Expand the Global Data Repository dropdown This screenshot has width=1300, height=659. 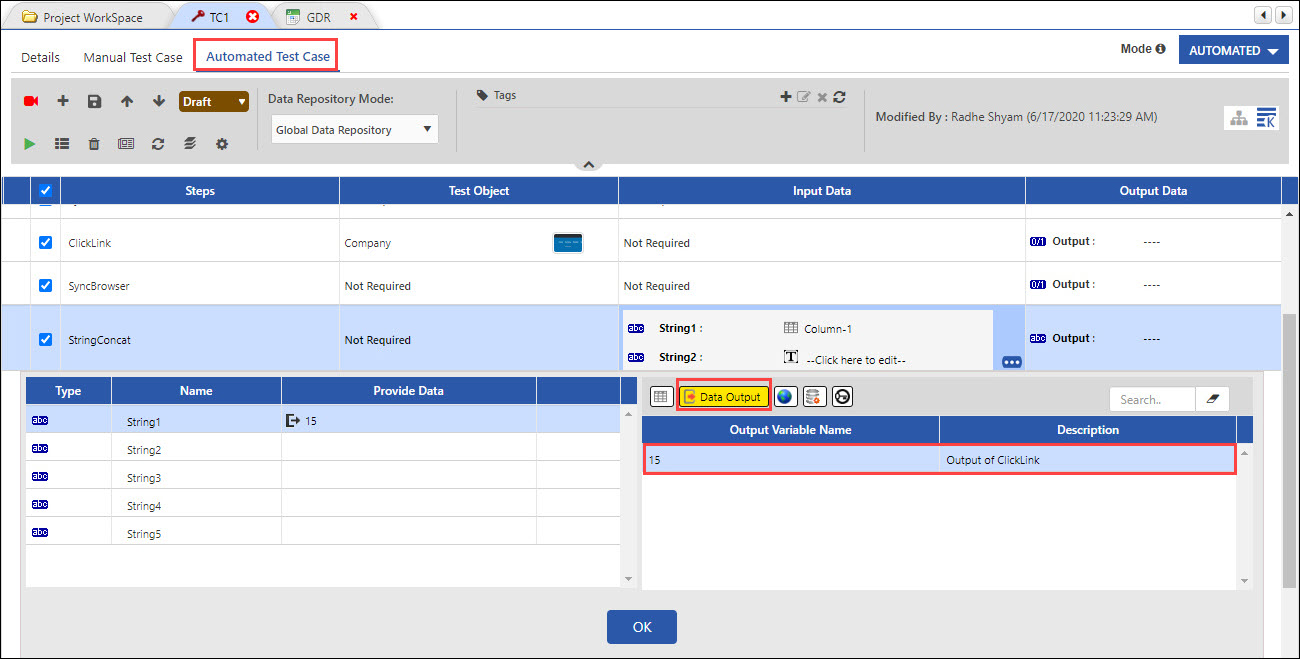coord(355,129)
